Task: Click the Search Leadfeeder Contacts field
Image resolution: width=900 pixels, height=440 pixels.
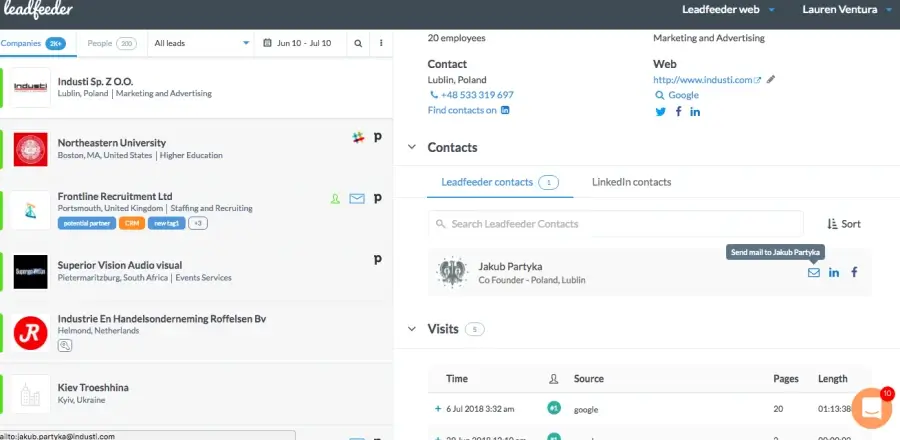Action: [615, 224]
